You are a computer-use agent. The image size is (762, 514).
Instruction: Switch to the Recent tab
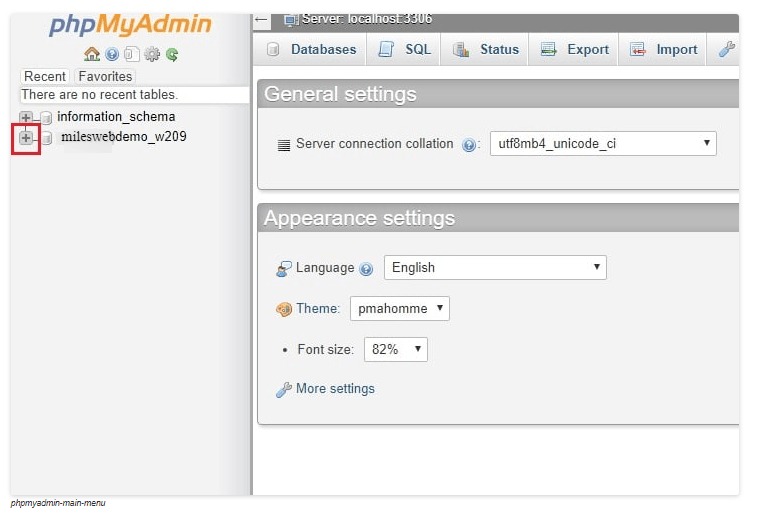(44, 76)
